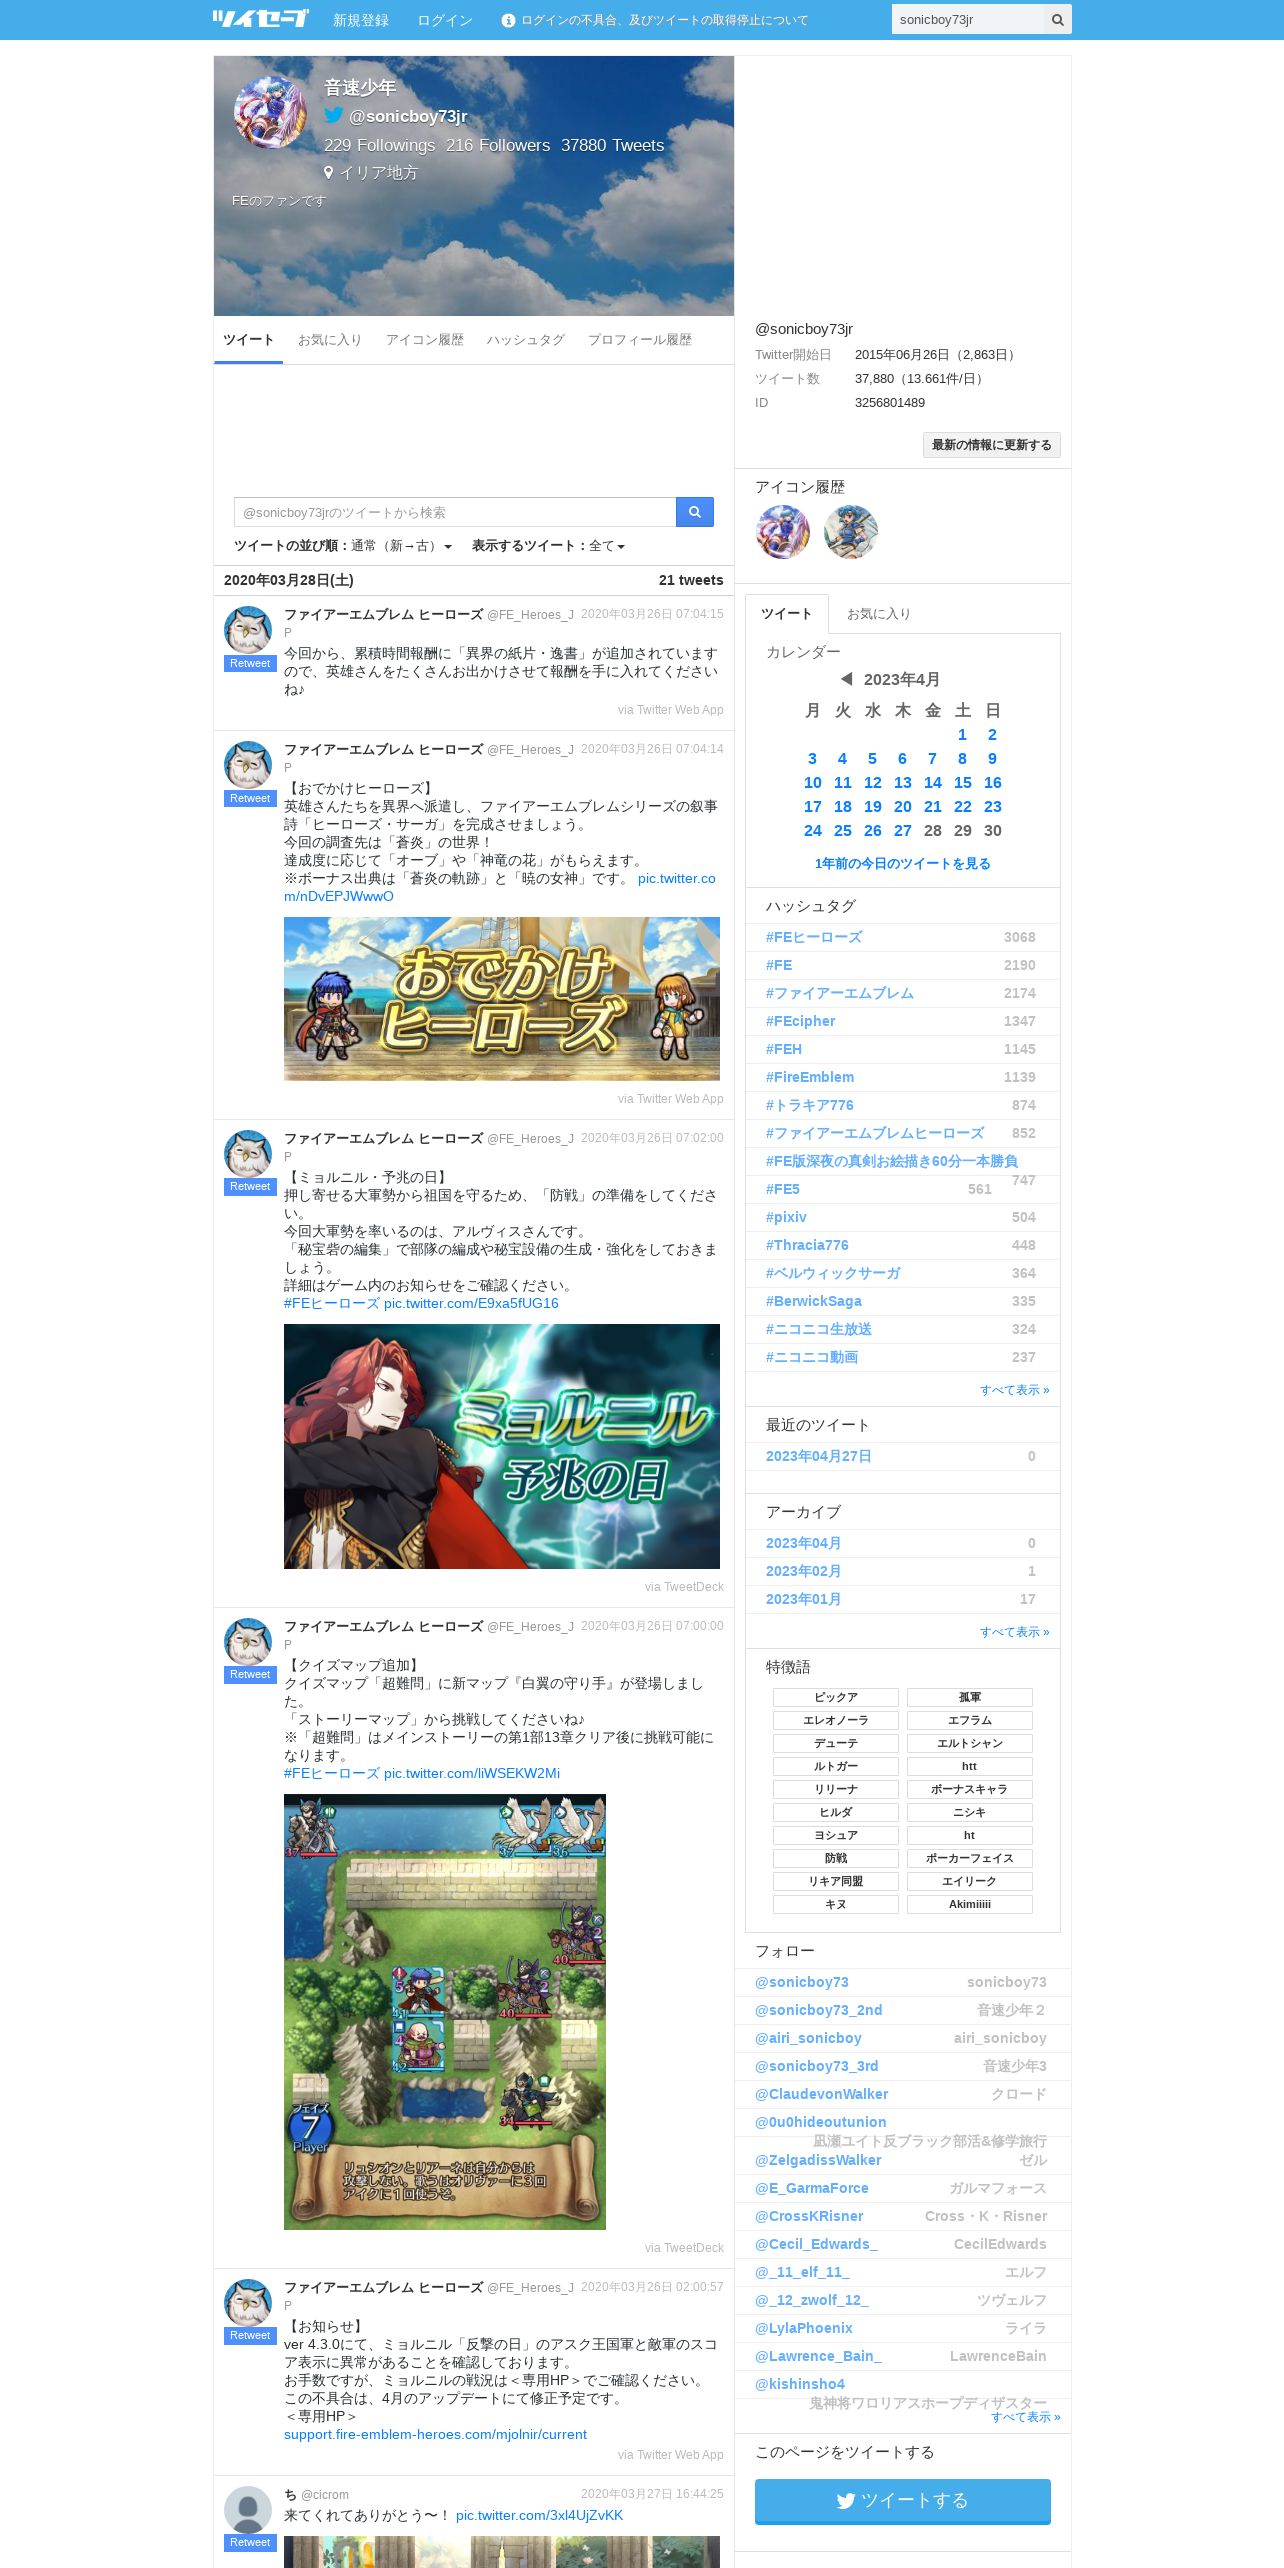Image resolution: width=1284 pixels, height=2568 pixels.
Task: Show all followed users link
Action: click(x=1025, y=2417)
